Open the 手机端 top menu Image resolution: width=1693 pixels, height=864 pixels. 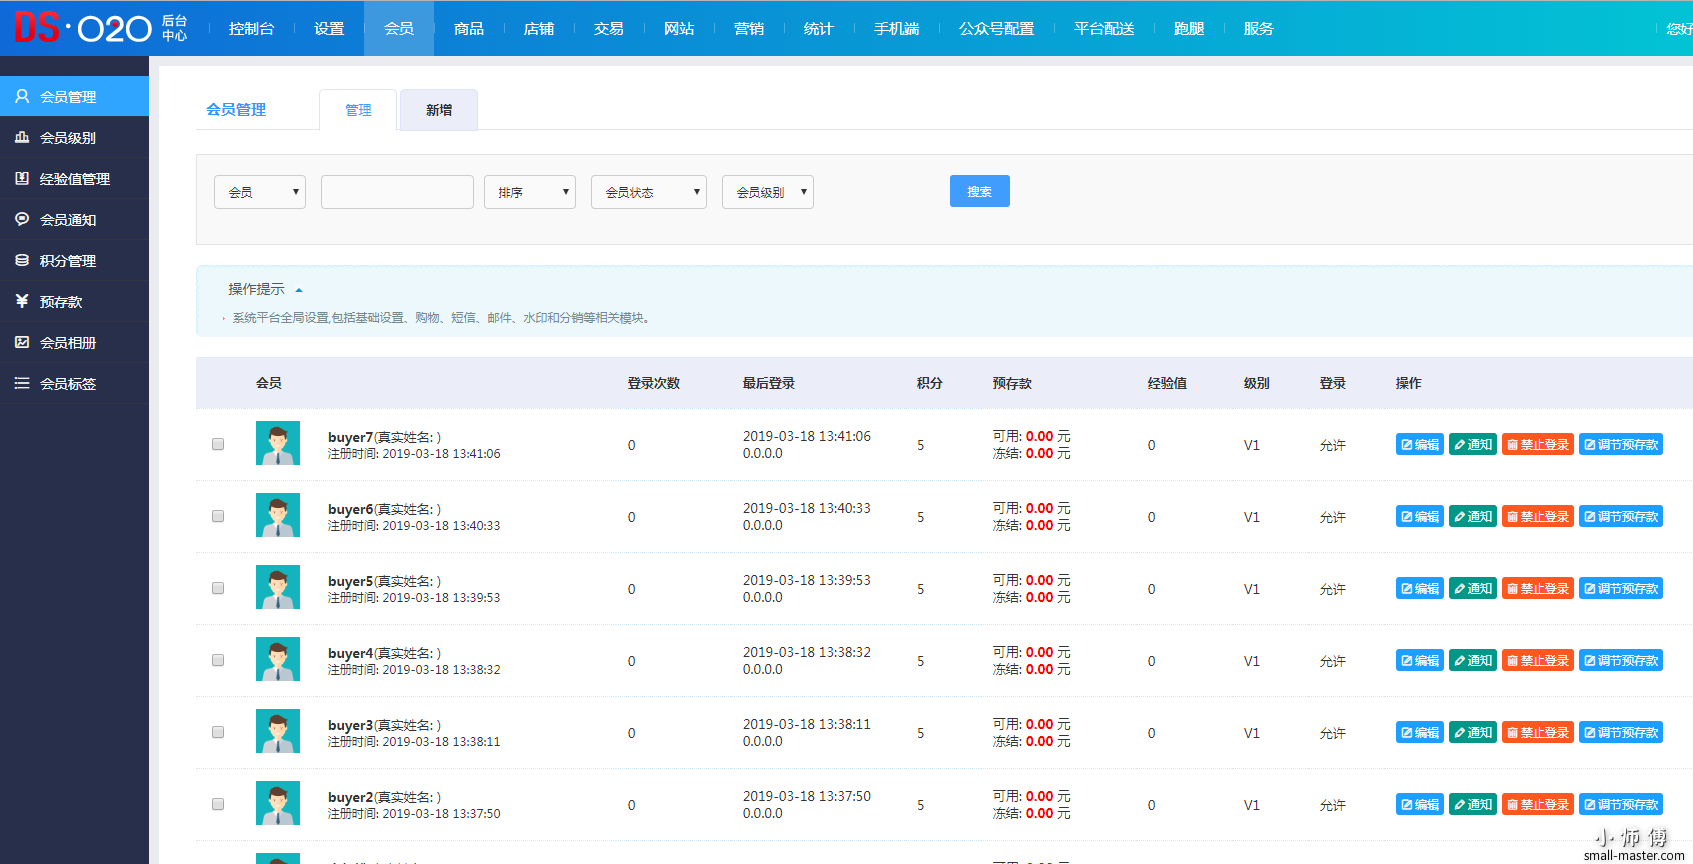pos(897,28)
